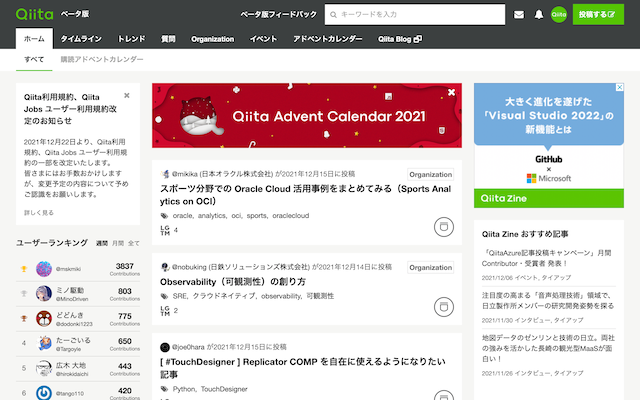Open the TouchDesigner tag

pyautogui.click(x=224, y=389)
